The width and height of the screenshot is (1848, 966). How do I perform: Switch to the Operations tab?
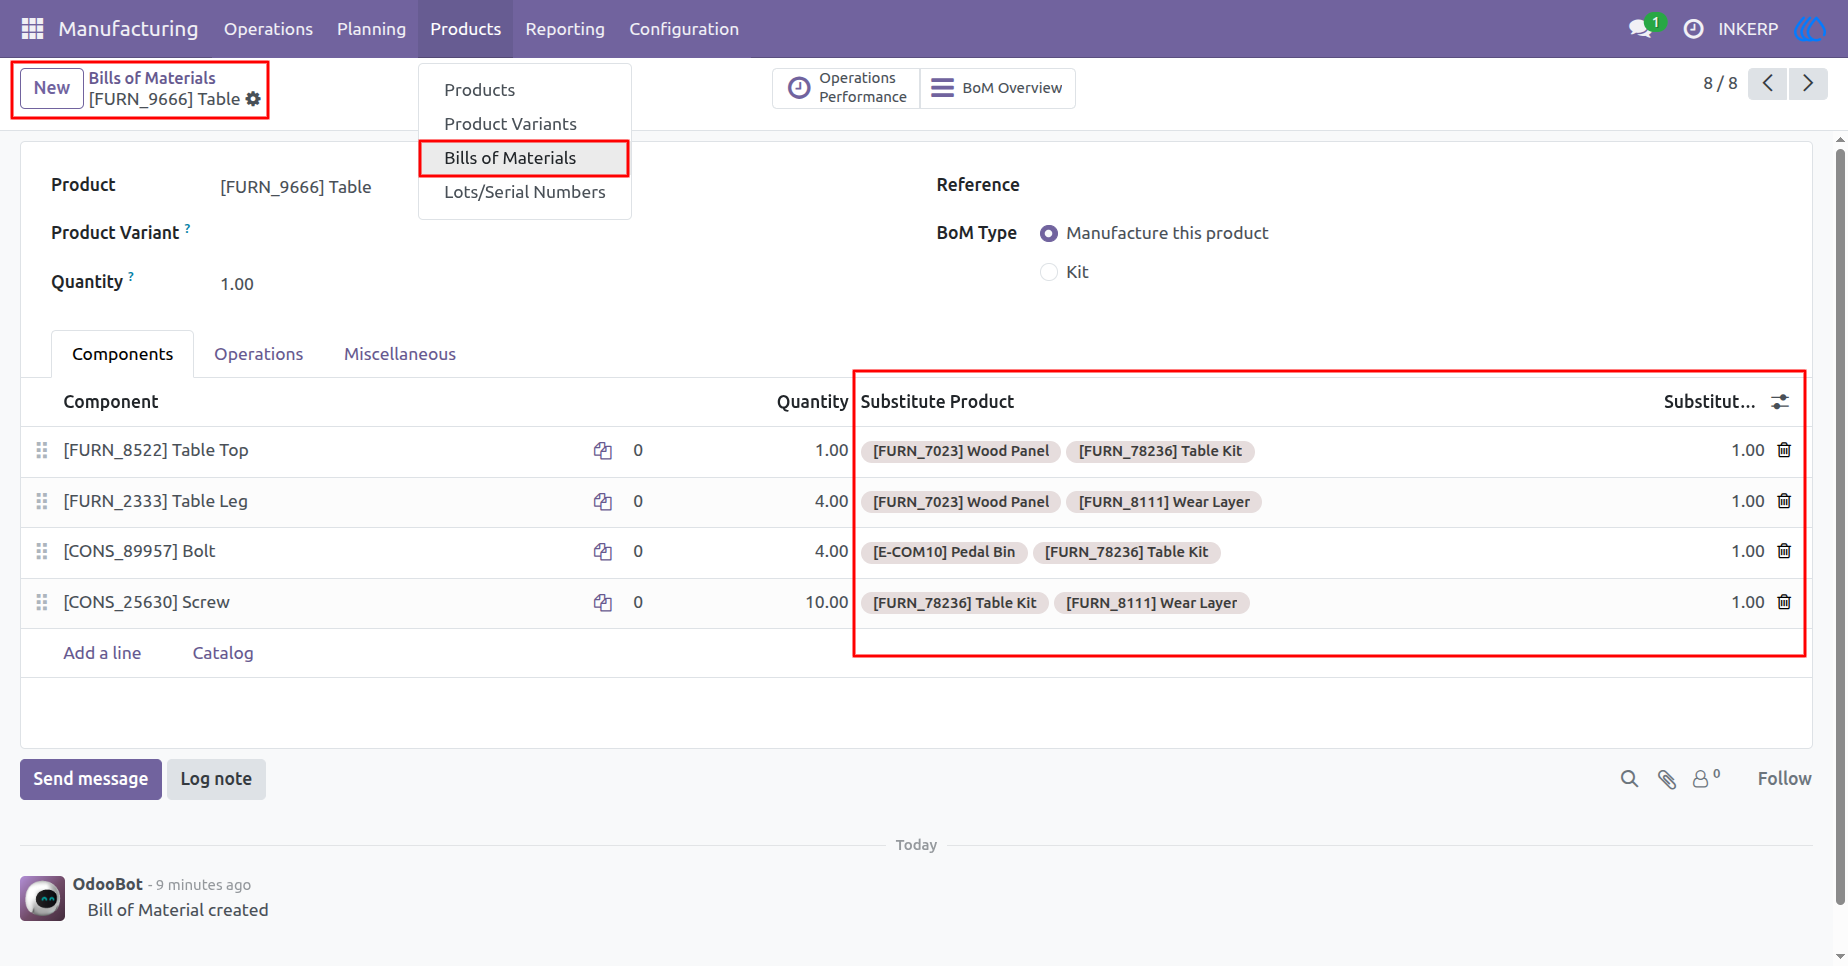click(x=258, y=354)
